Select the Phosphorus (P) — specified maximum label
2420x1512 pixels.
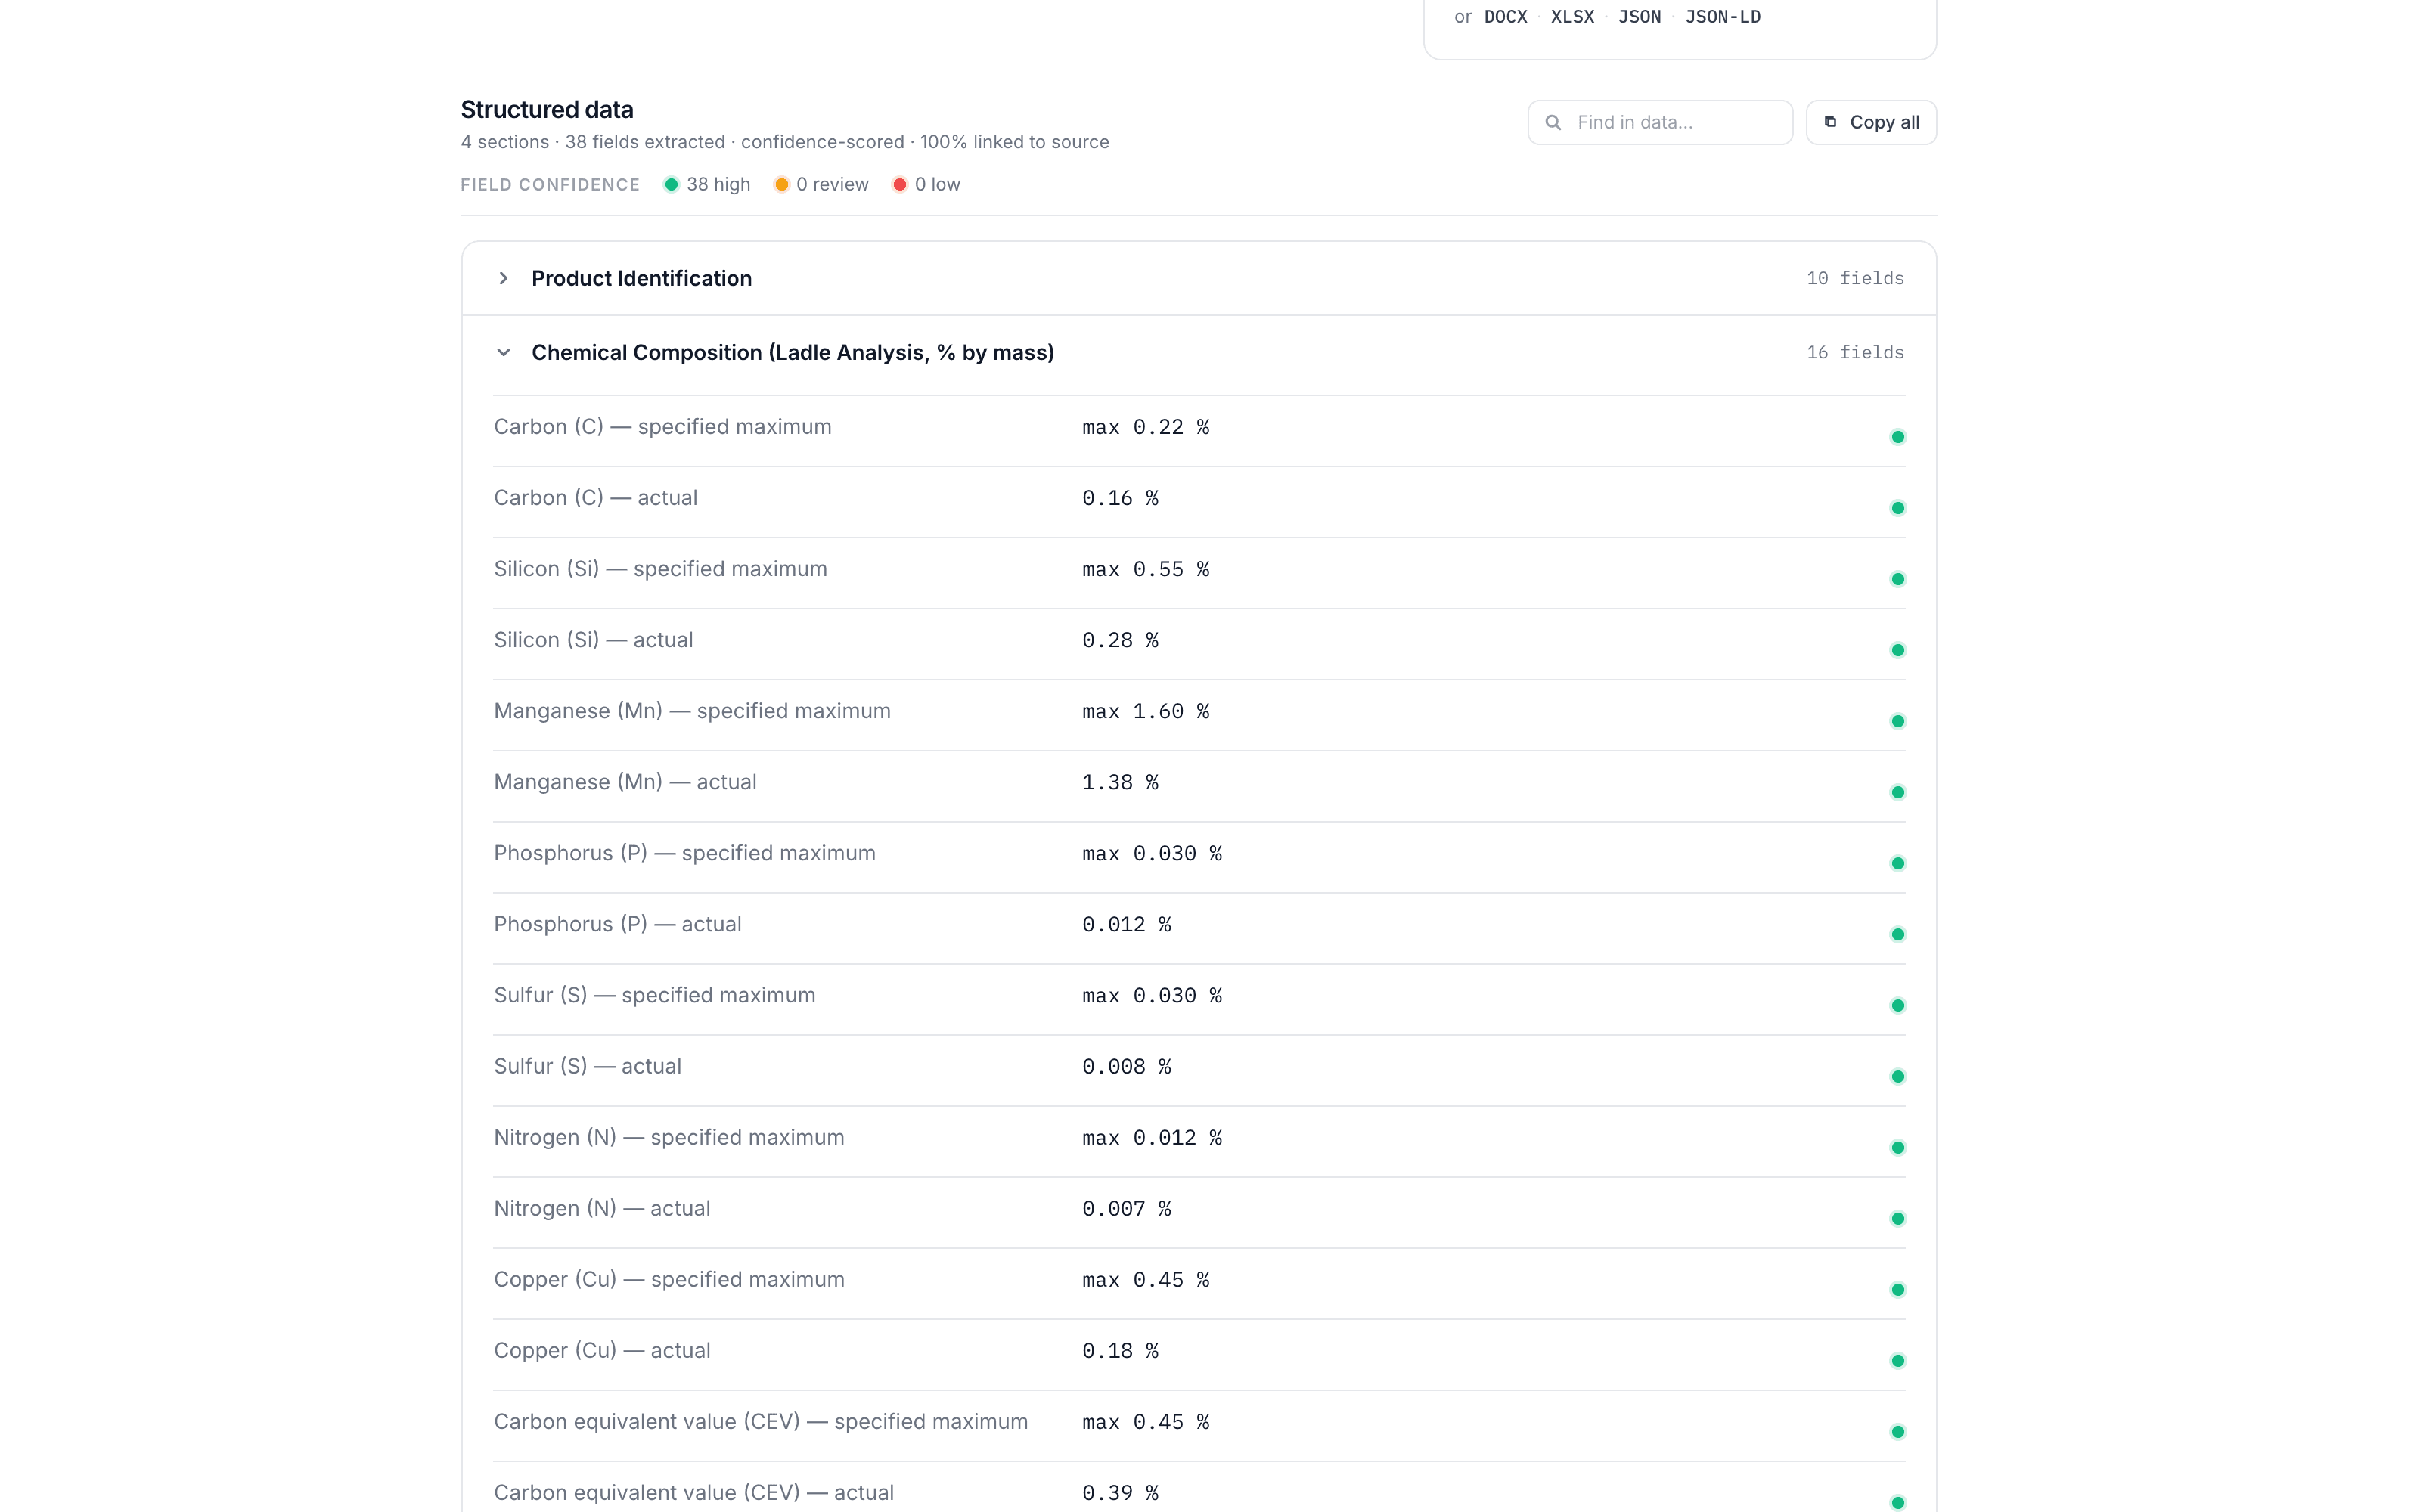click(684, 853)
